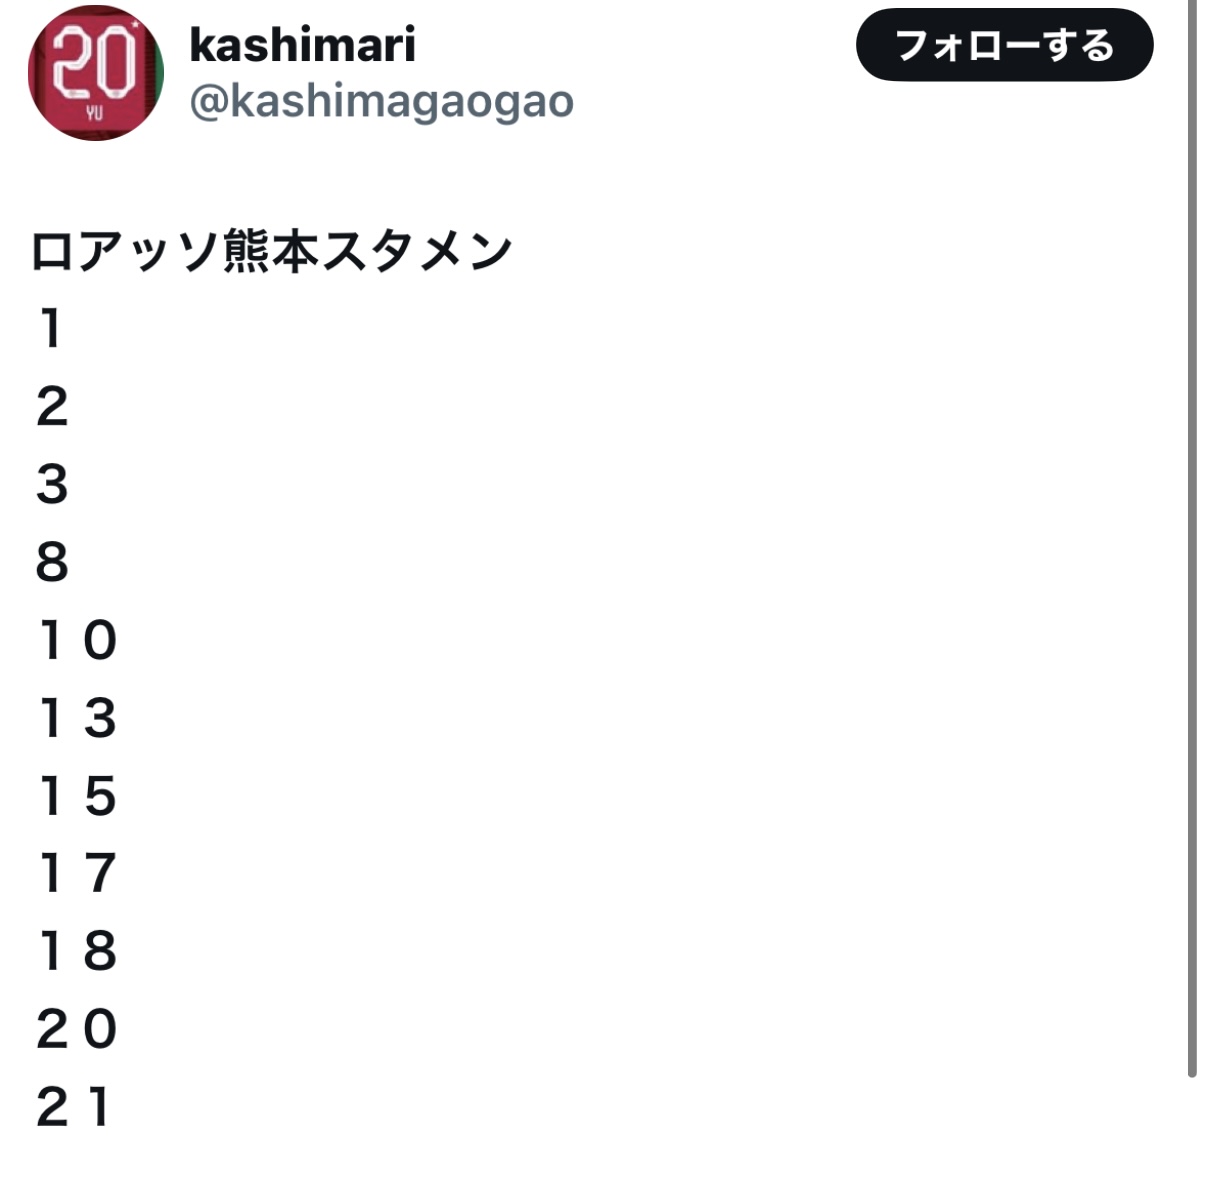The height and width of the screenshot is (1200, 1206).
Task: Select number 18 in the lineup list
Action: 77,951
